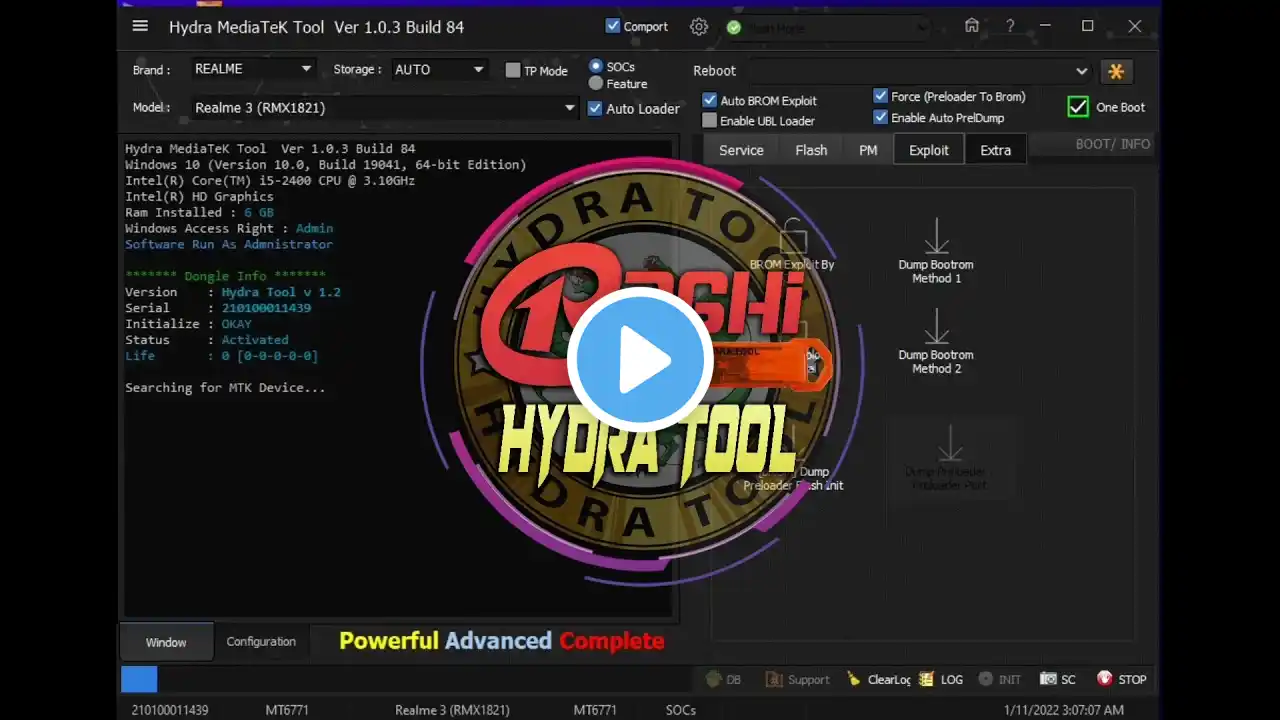The image size is (1280, 720).
Task: Click the Intel(R) HD Graphics log line
Action: click(199, 196)
